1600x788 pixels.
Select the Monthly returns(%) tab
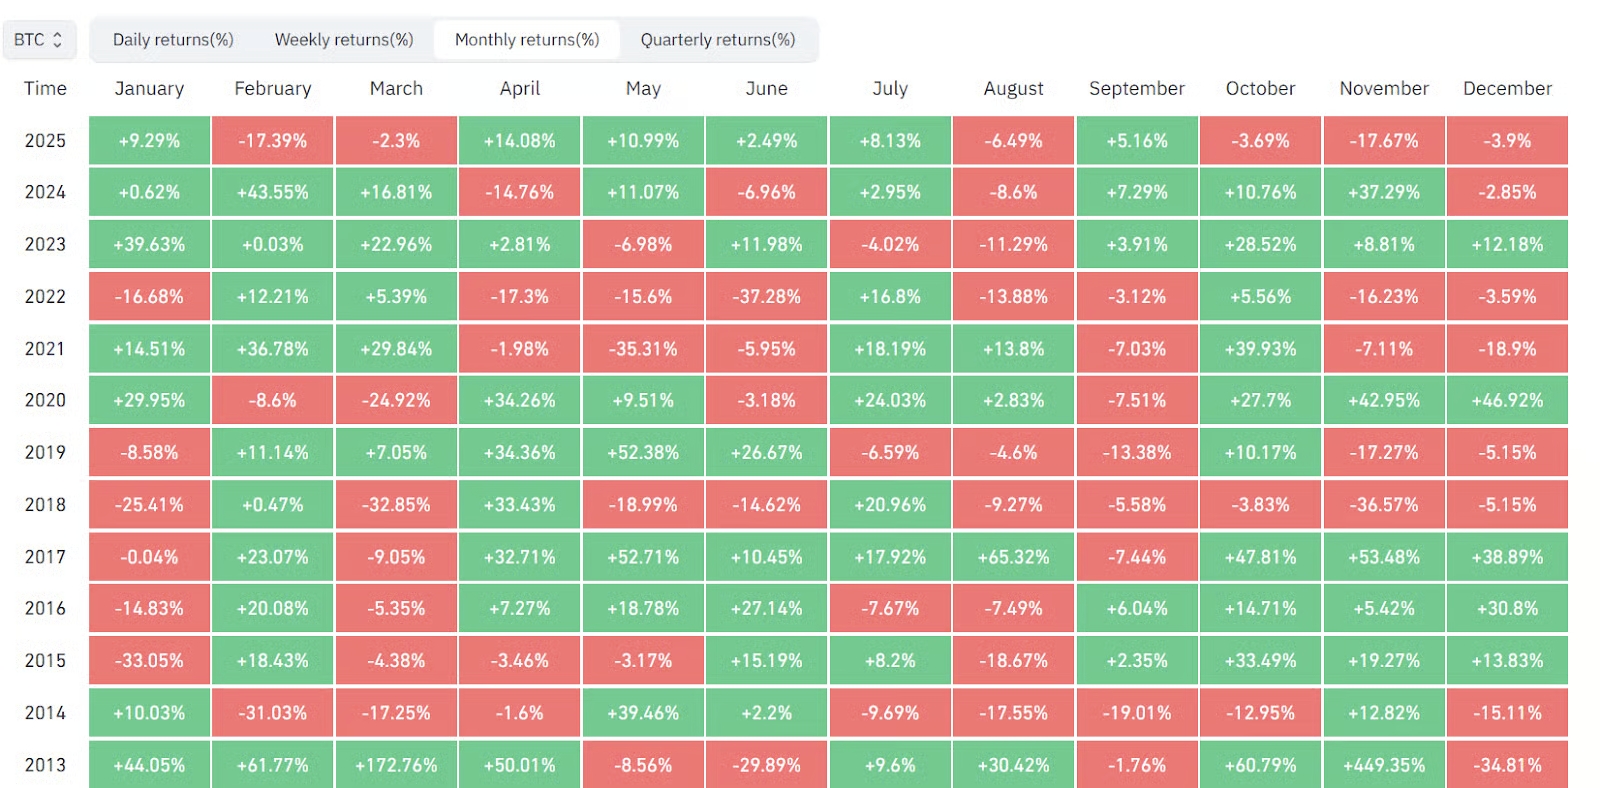527,40
